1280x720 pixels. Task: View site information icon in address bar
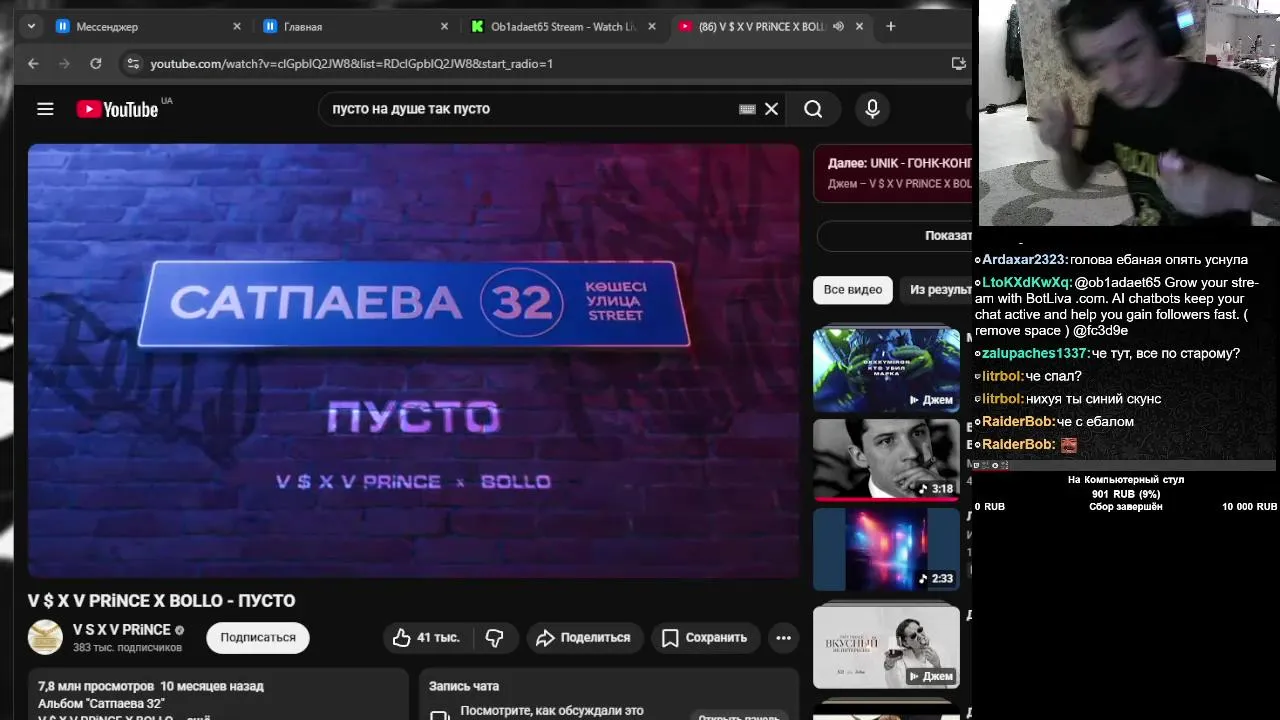(x=133, y=63)
